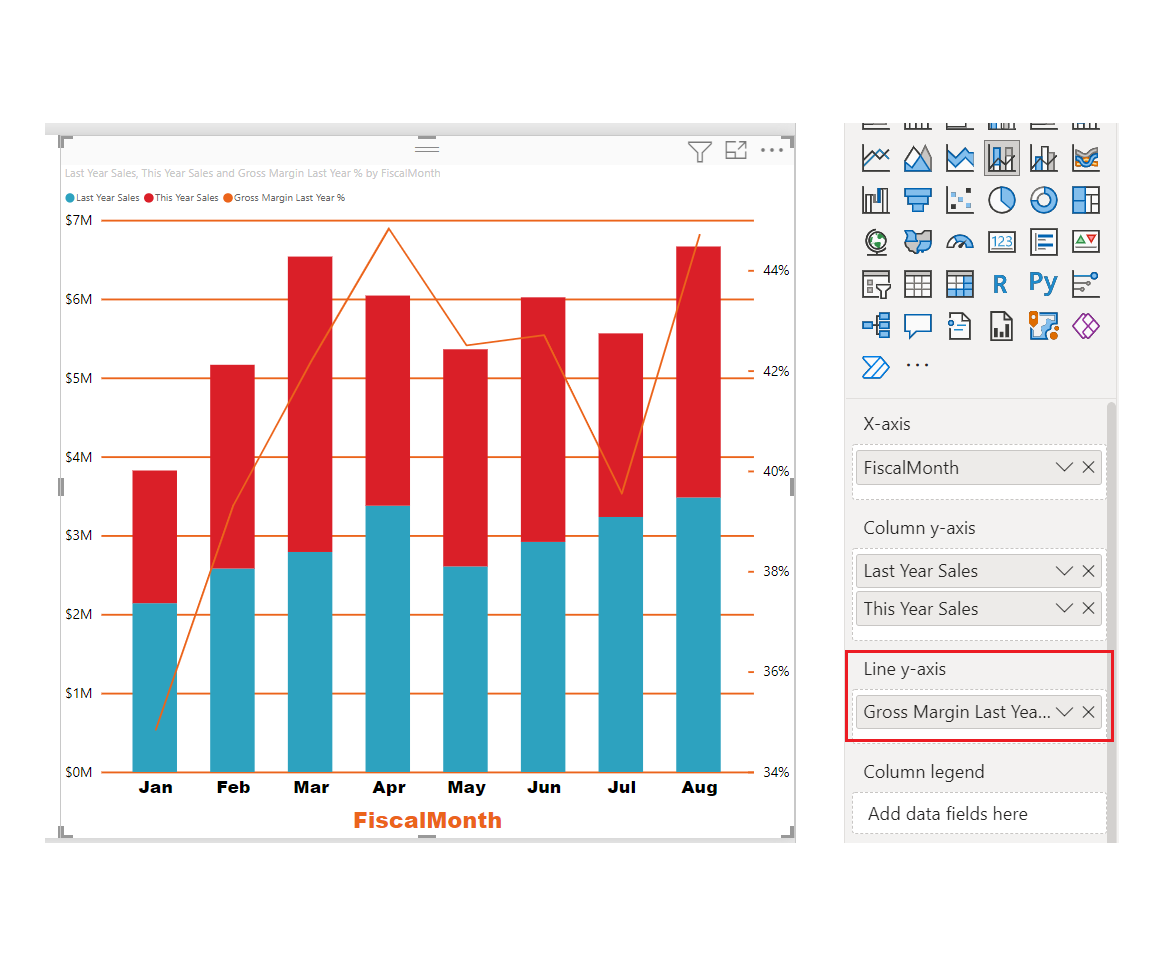Select the donut chart visualization icon
This screenshot has width=1164, height=966.
coord(1043,200)
